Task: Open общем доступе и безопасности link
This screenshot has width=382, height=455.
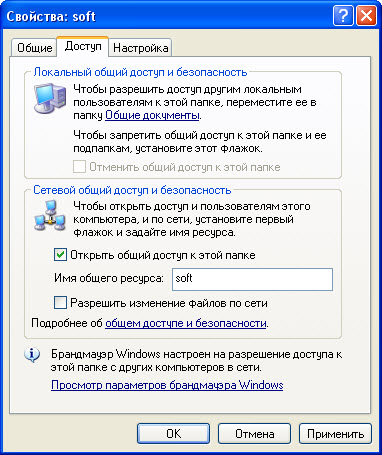Action: 186,323
